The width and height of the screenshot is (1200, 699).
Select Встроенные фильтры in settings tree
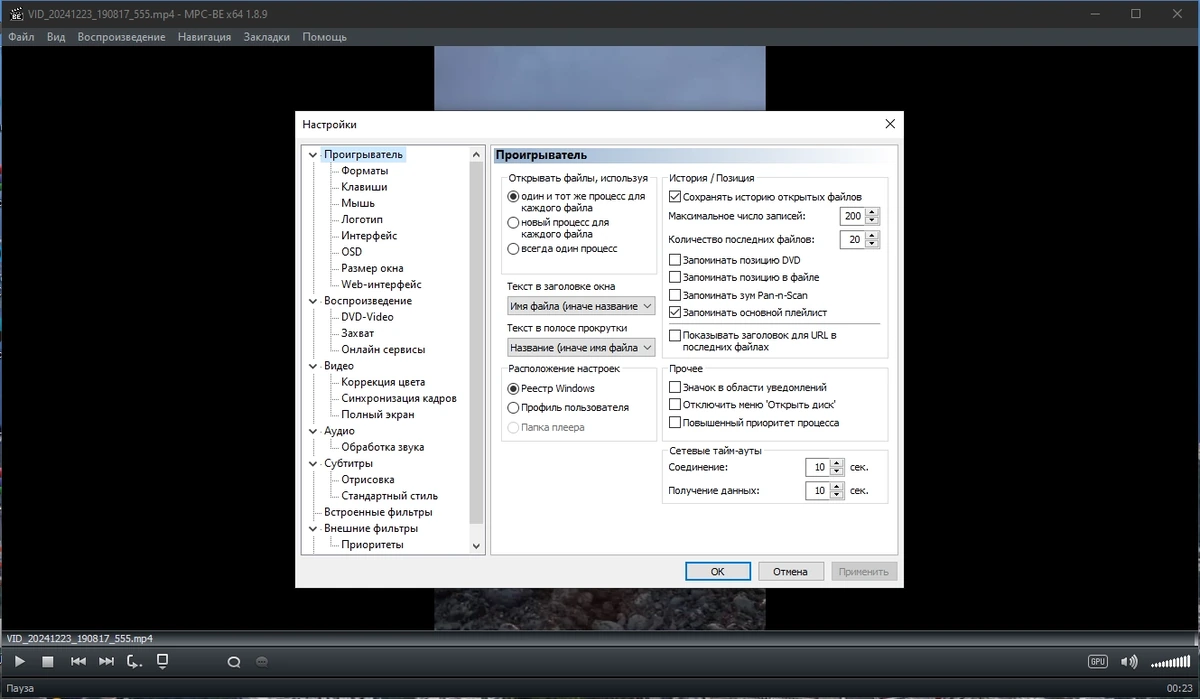click(378, 512)
